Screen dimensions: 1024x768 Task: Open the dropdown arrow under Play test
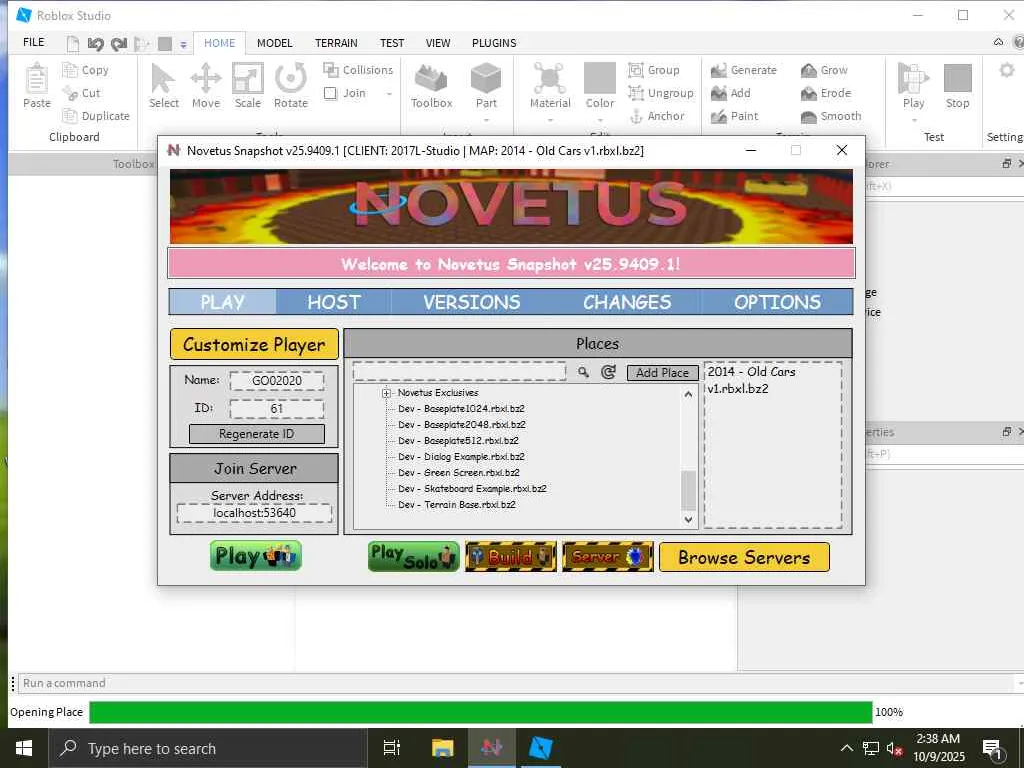coord(914,120)
